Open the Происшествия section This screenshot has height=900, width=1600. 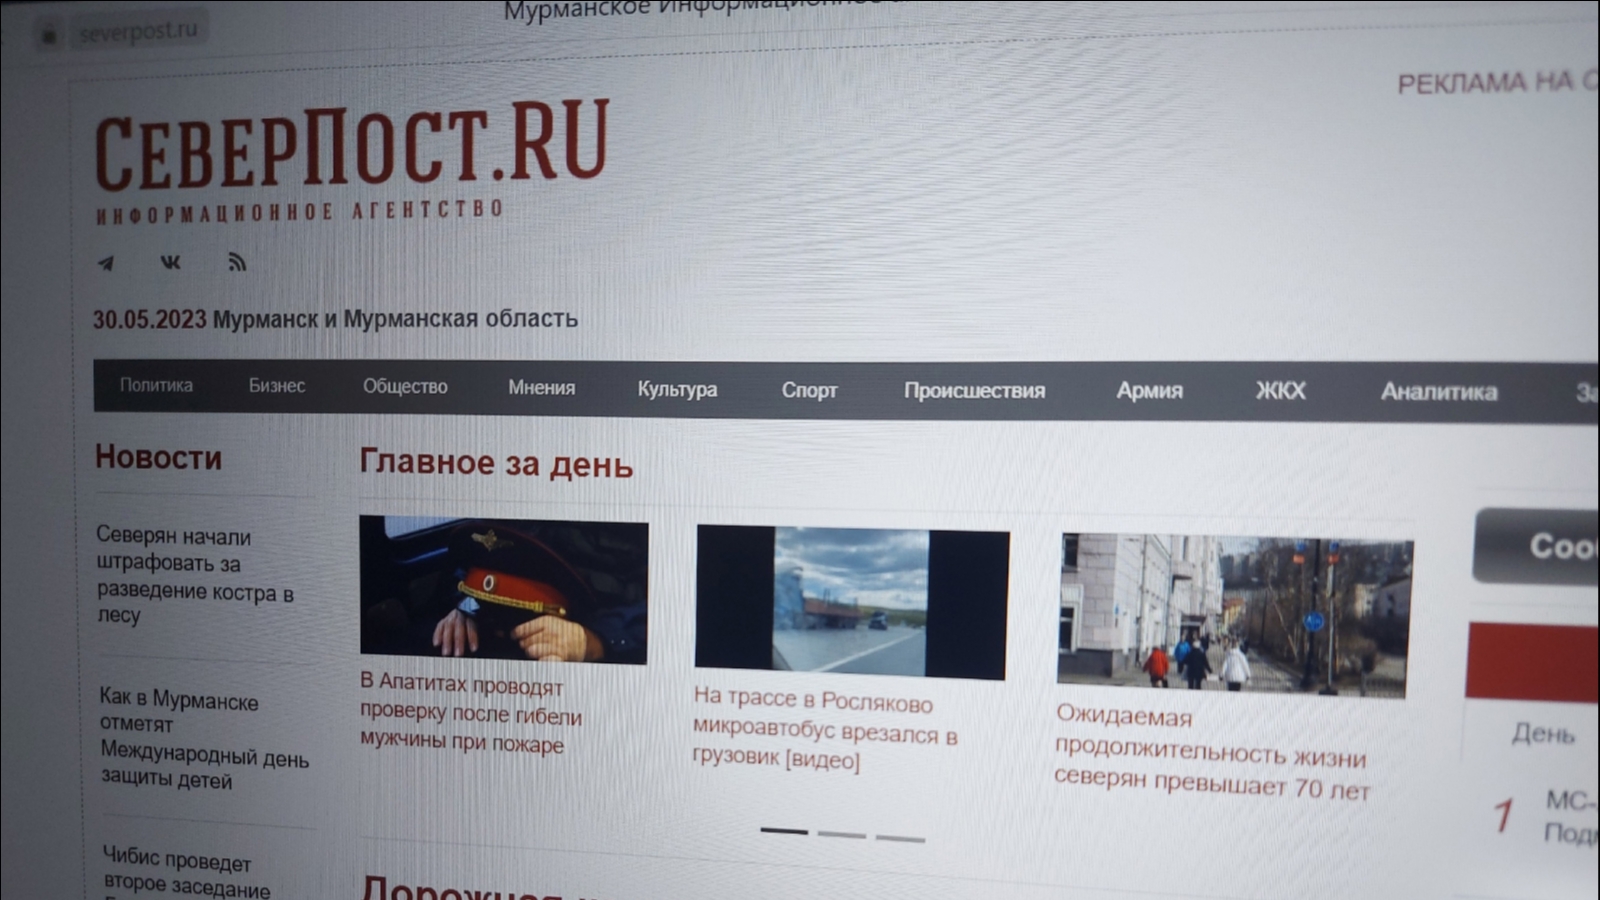974,391
